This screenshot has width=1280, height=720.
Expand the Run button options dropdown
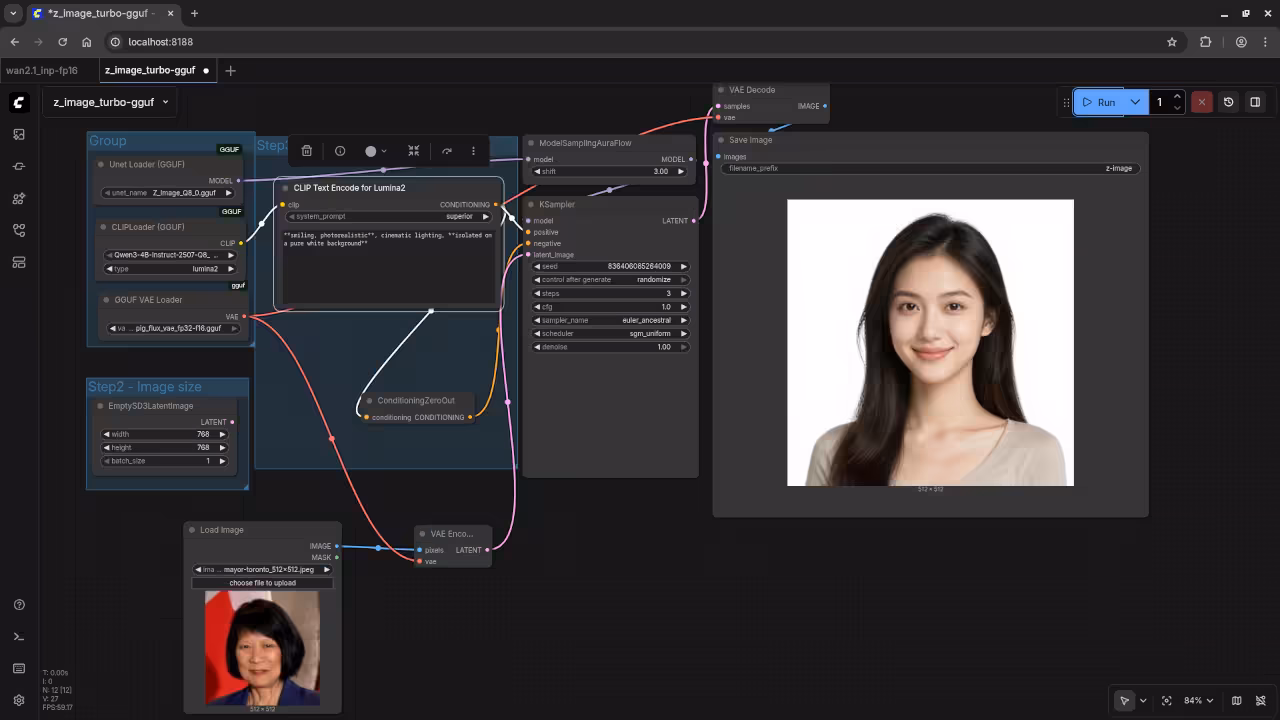pos(1135,102)
